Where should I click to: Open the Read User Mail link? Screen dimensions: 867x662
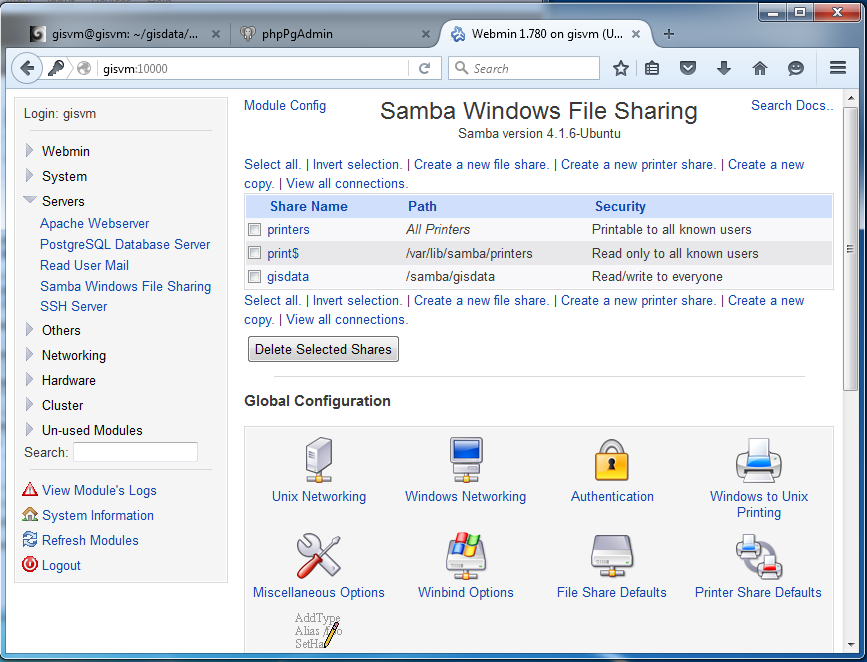(84, 265)
